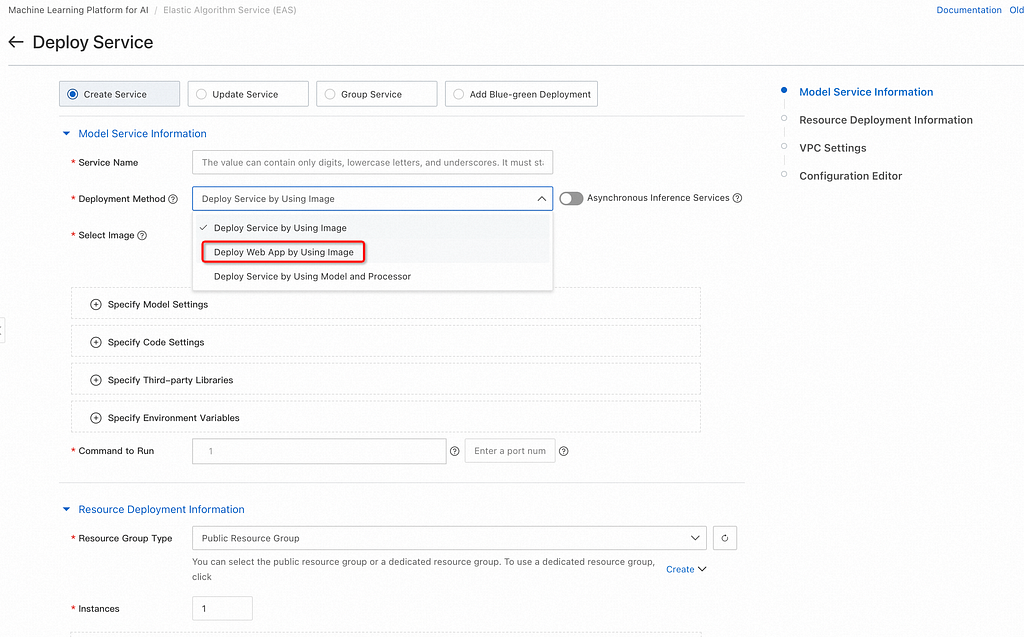Click plus icon of Specify Environment Variables
Viewport: 1024px width, 637px height.
[x=96, y=418]
